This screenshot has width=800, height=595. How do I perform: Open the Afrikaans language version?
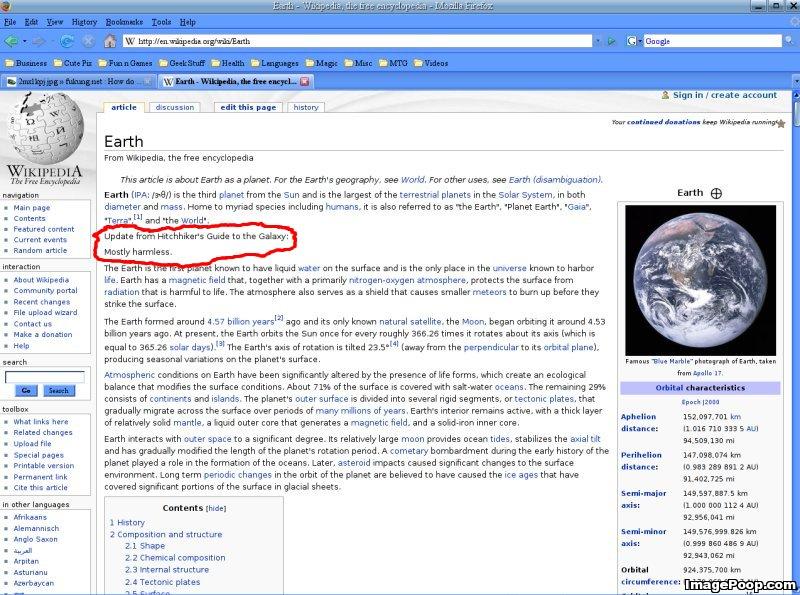30,517
